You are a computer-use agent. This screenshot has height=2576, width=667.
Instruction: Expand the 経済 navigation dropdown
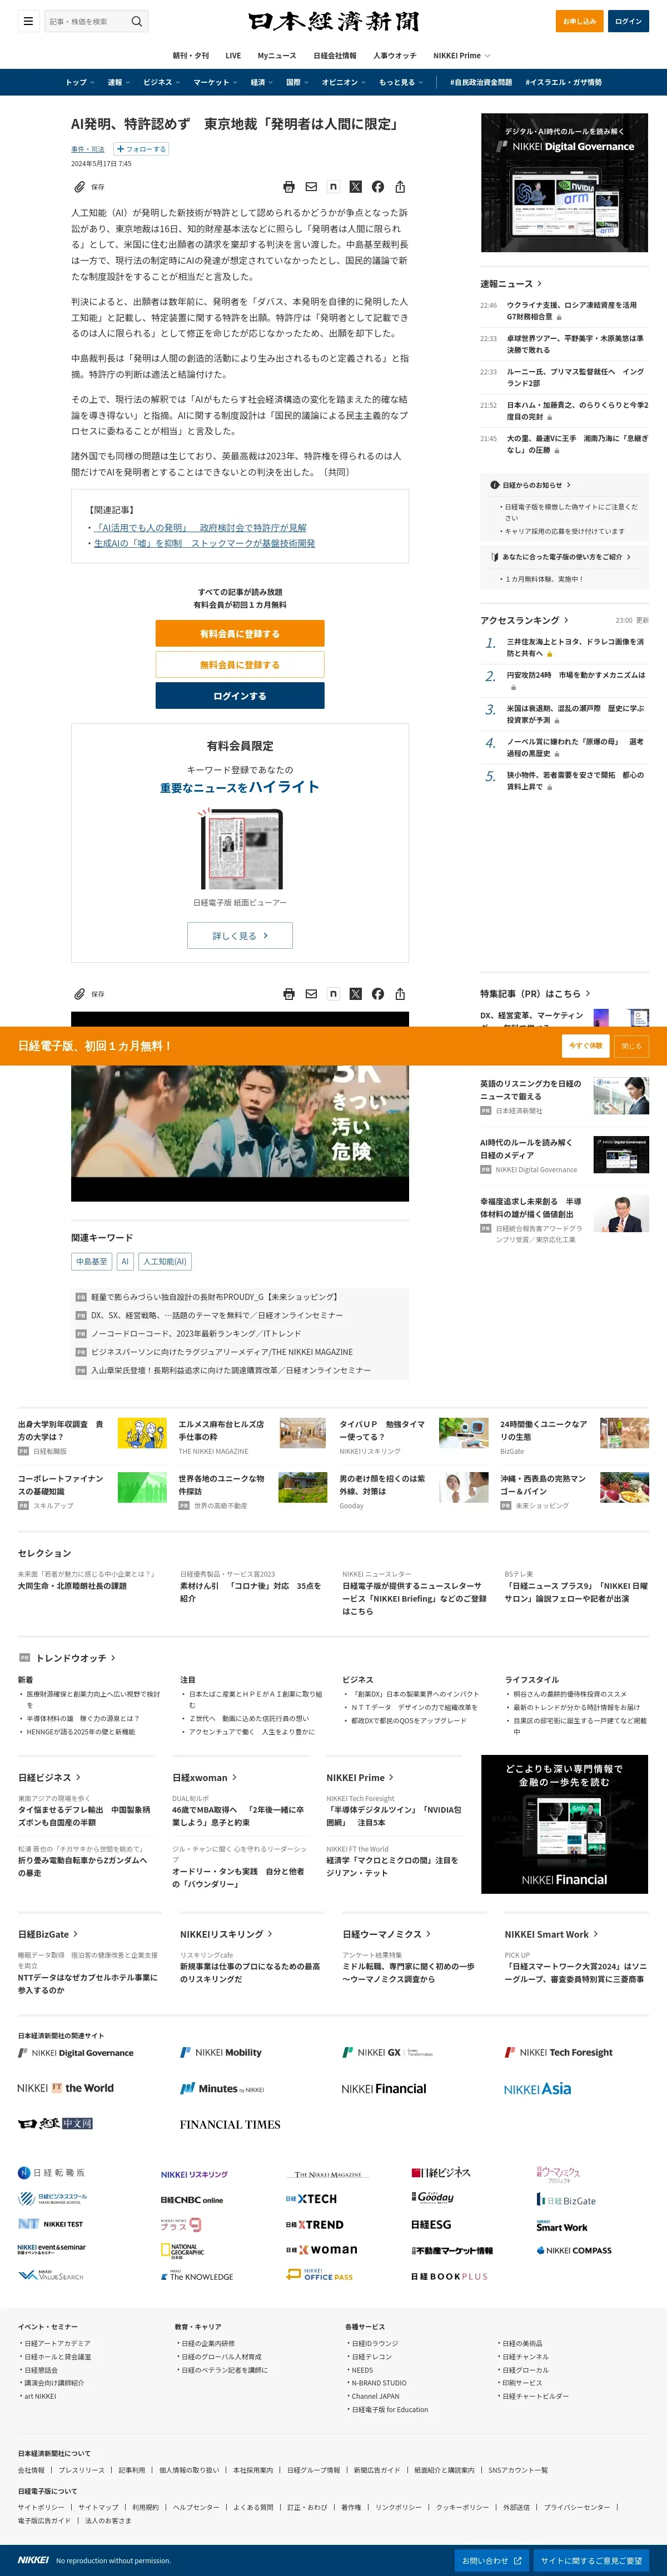262,82
